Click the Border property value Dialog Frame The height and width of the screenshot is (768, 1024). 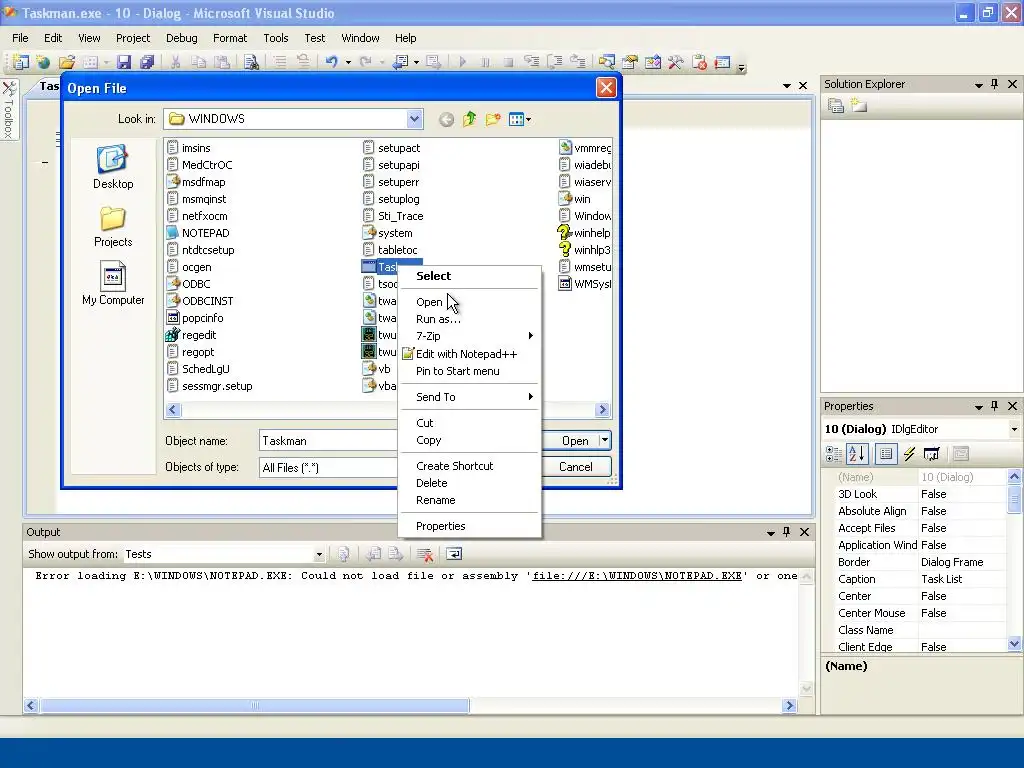coord(962,562)
